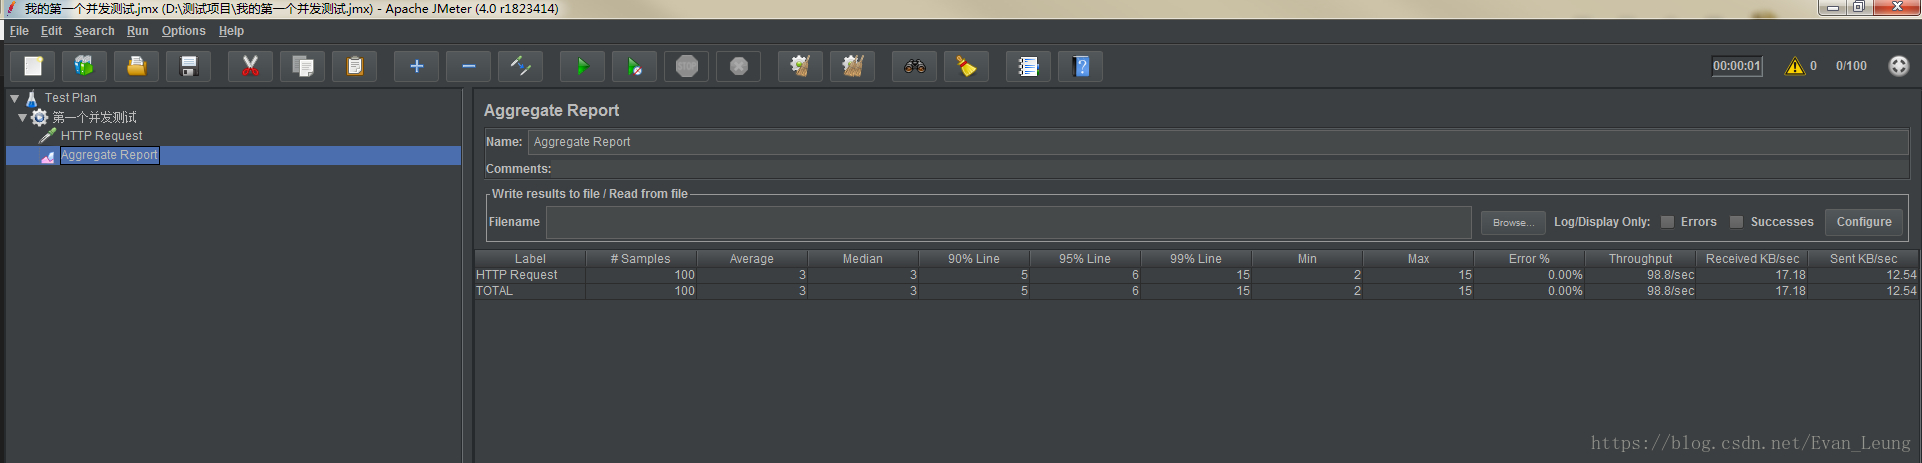1922x463 pixels.
Task: Click the Min column header
Action: tap(1307, 259)
